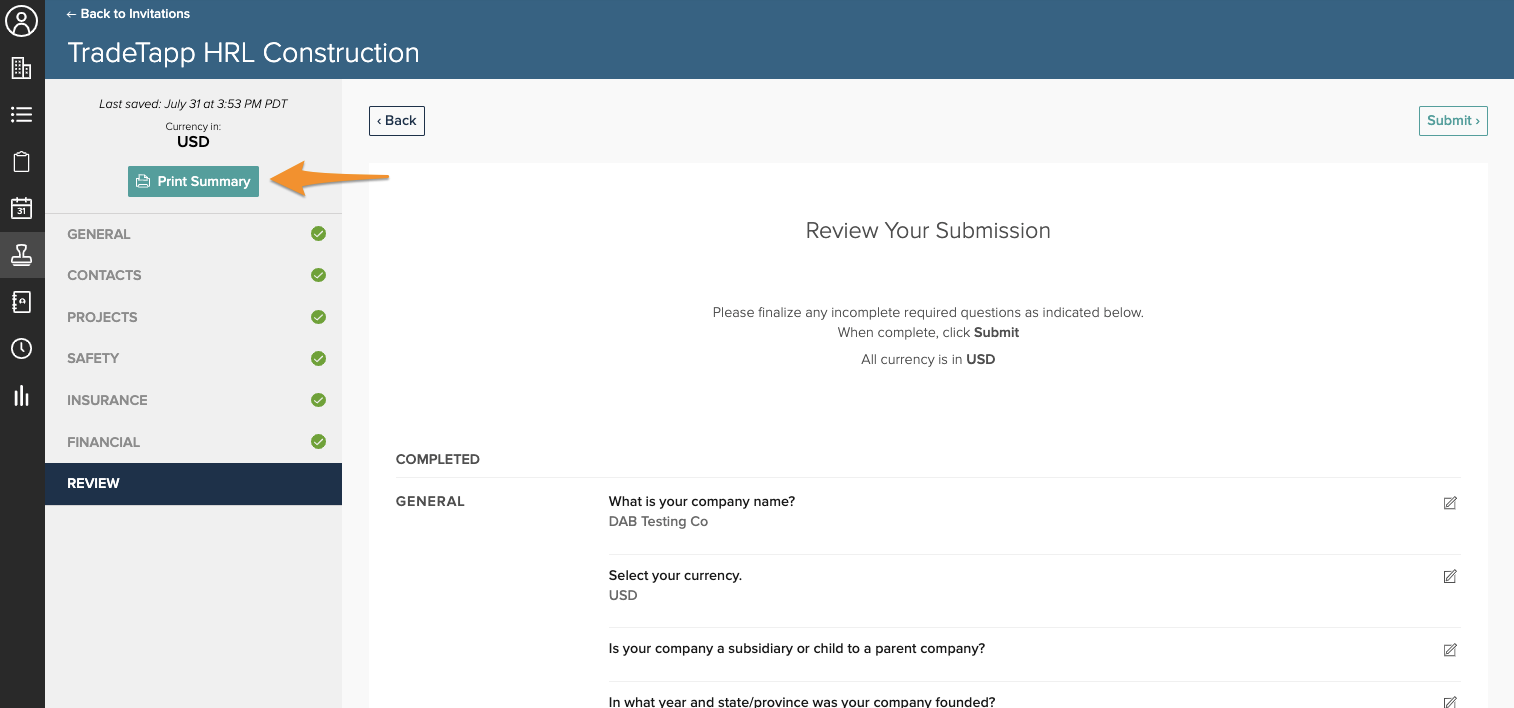Open the address book icon in sidebar
Viewport: 1514px width, 708px height.
[21, 302]
